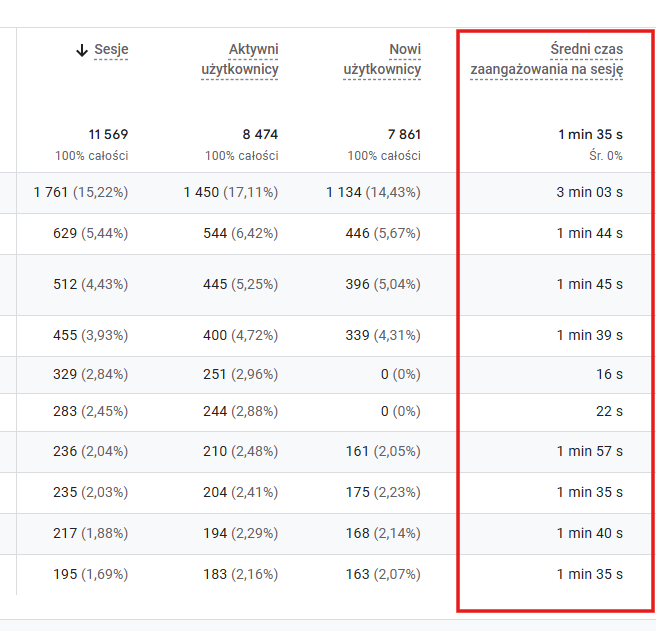This screenshot has width=656, height=631.
Task: Click the engagement time cell 3 min 03 s
Action: point(590,192)
